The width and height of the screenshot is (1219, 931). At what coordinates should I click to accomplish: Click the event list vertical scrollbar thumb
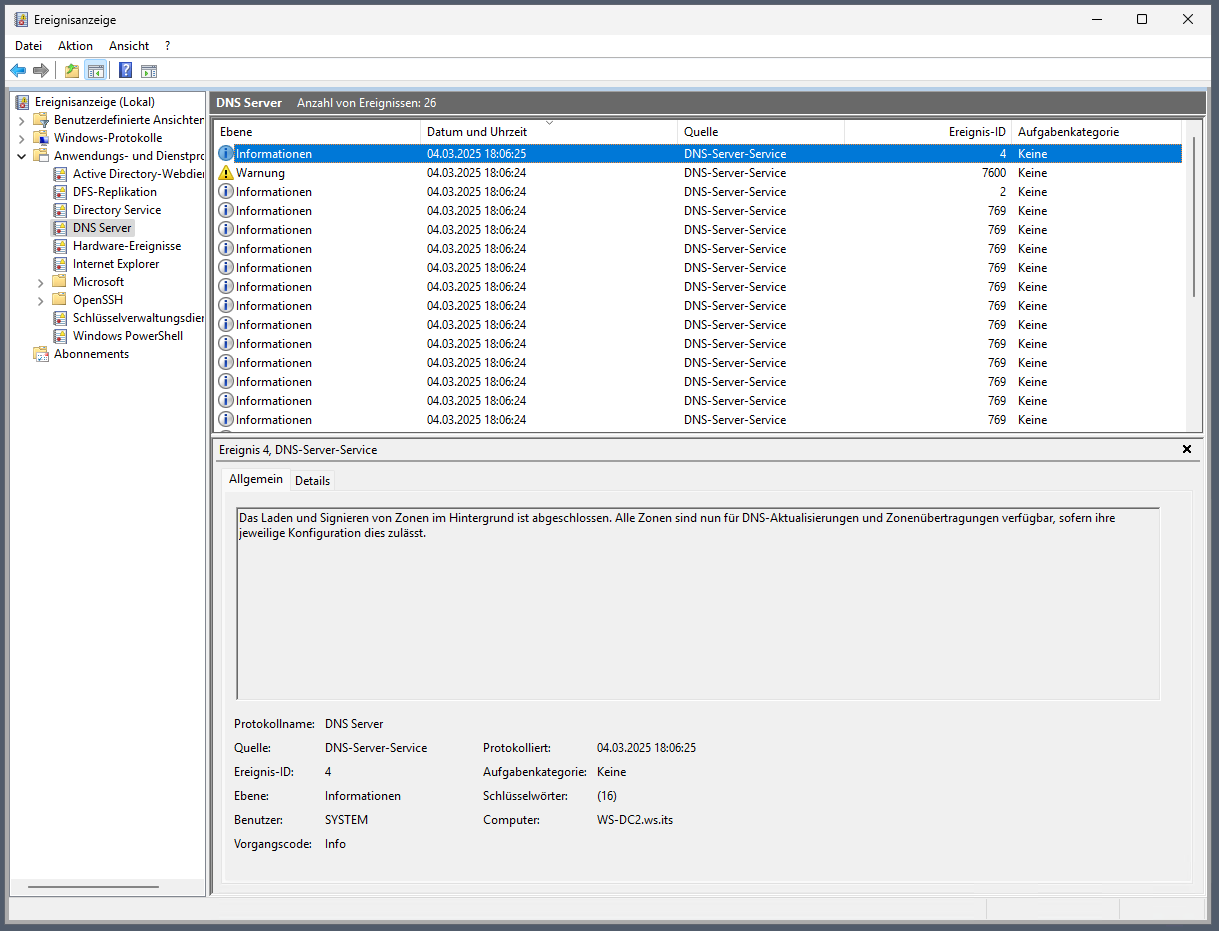[x=1194, y=217]
